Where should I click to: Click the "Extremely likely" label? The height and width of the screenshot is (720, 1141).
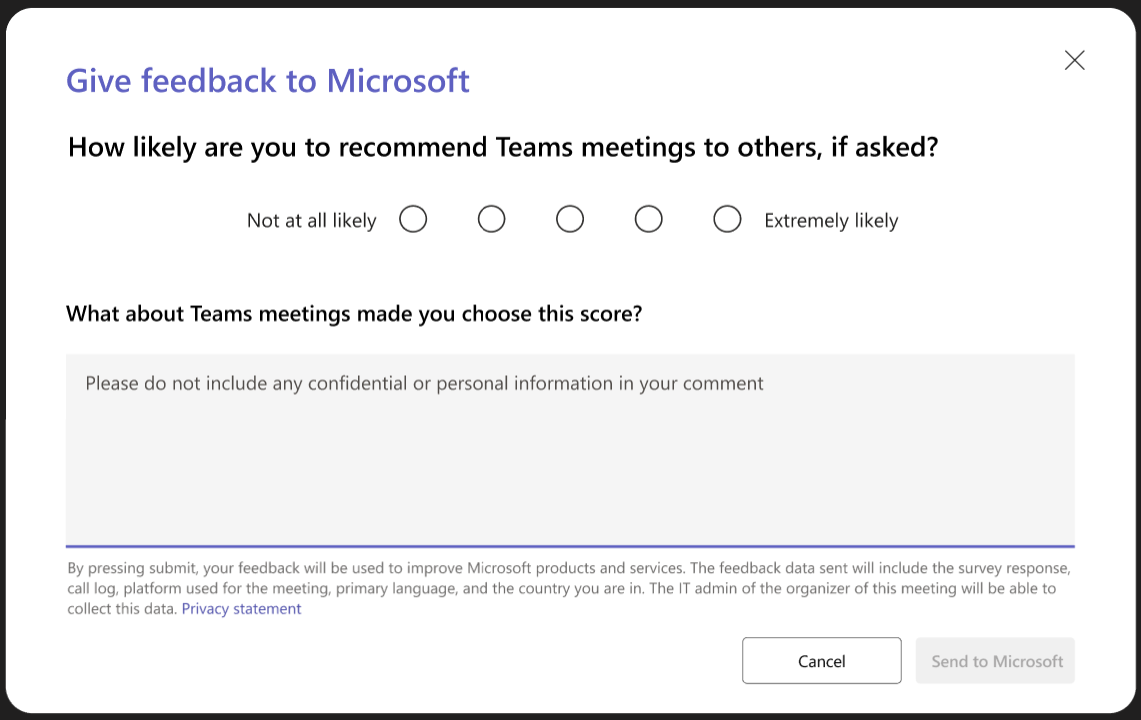[831, 220]
